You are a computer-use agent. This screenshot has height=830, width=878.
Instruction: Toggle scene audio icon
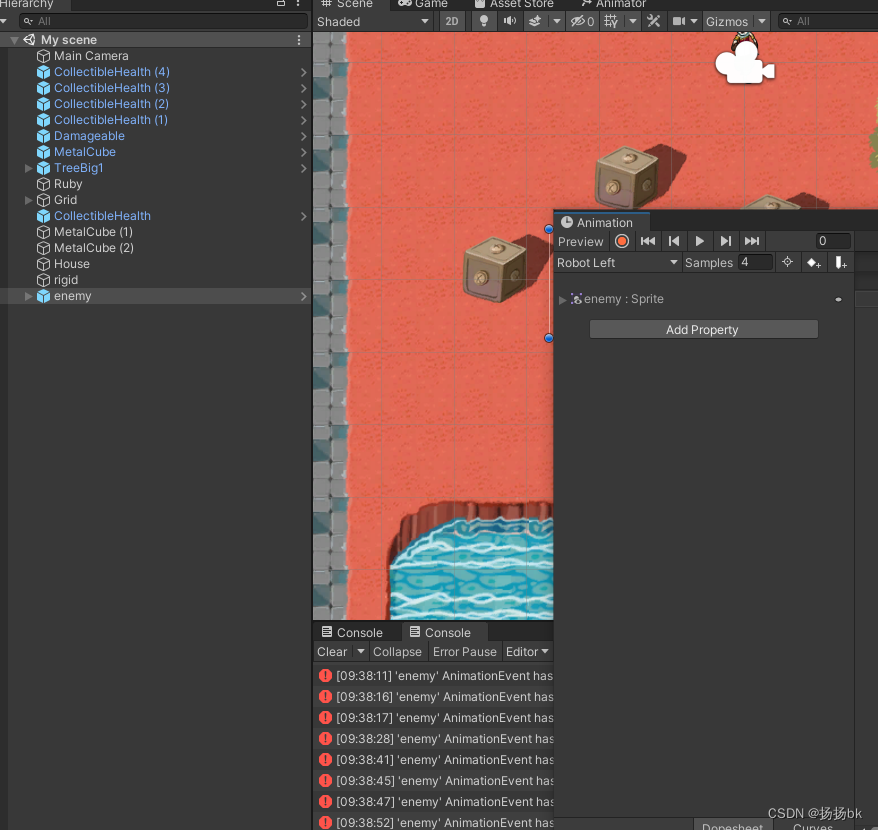pos(509,20)
